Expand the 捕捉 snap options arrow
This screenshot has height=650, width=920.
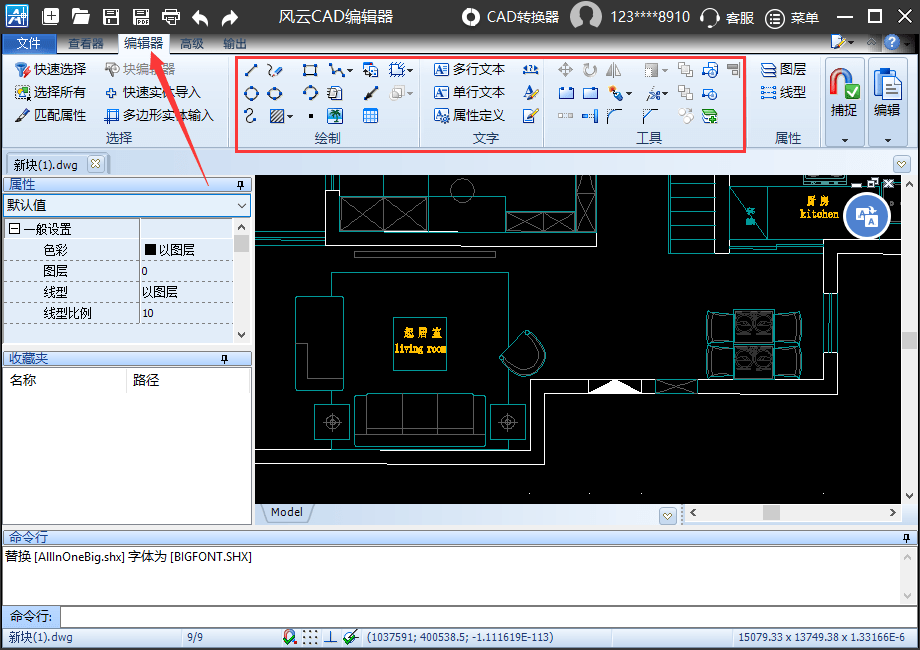[845, 140]
